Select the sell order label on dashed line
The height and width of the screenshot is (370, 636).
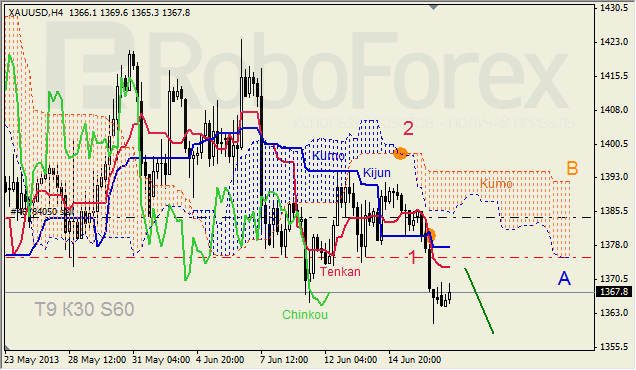click(x=42, y=212)
